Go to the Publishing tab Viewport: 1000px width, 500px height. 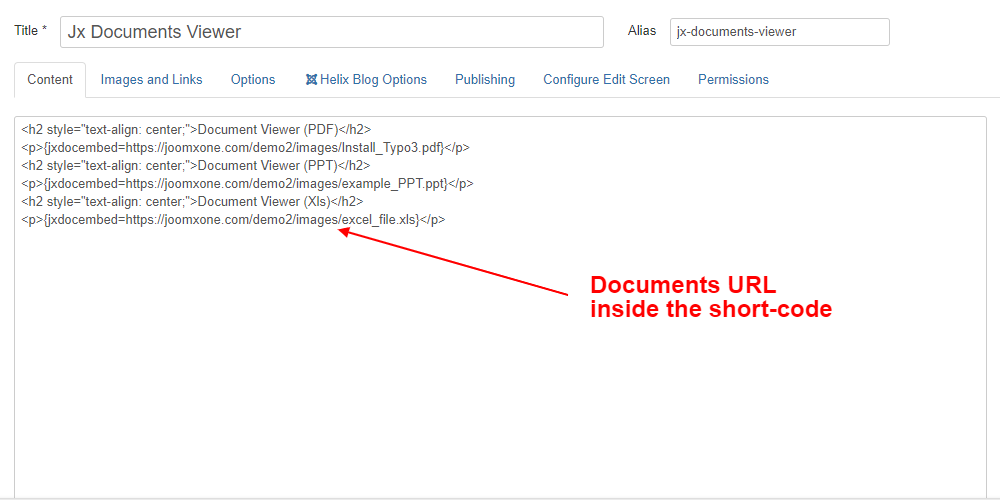point(485,80)
